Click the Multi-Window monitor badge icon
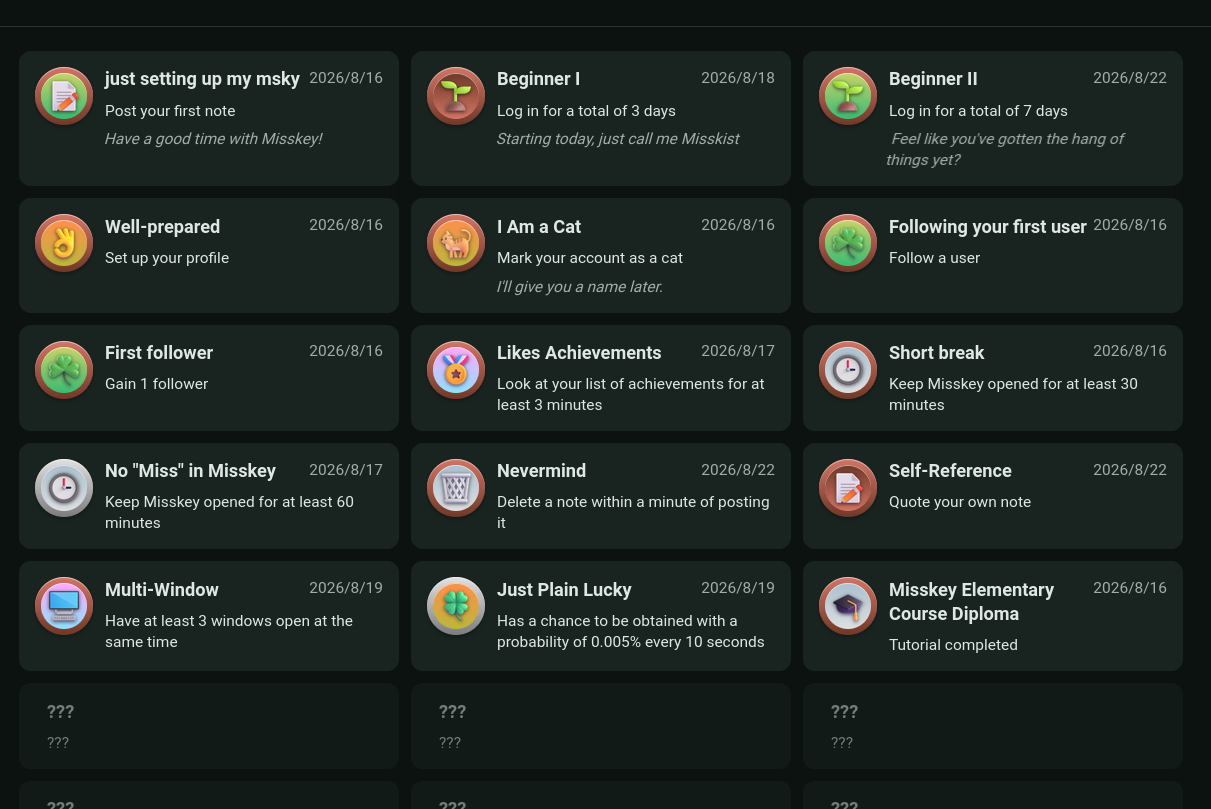1211x809 pixels. (64, 606)
